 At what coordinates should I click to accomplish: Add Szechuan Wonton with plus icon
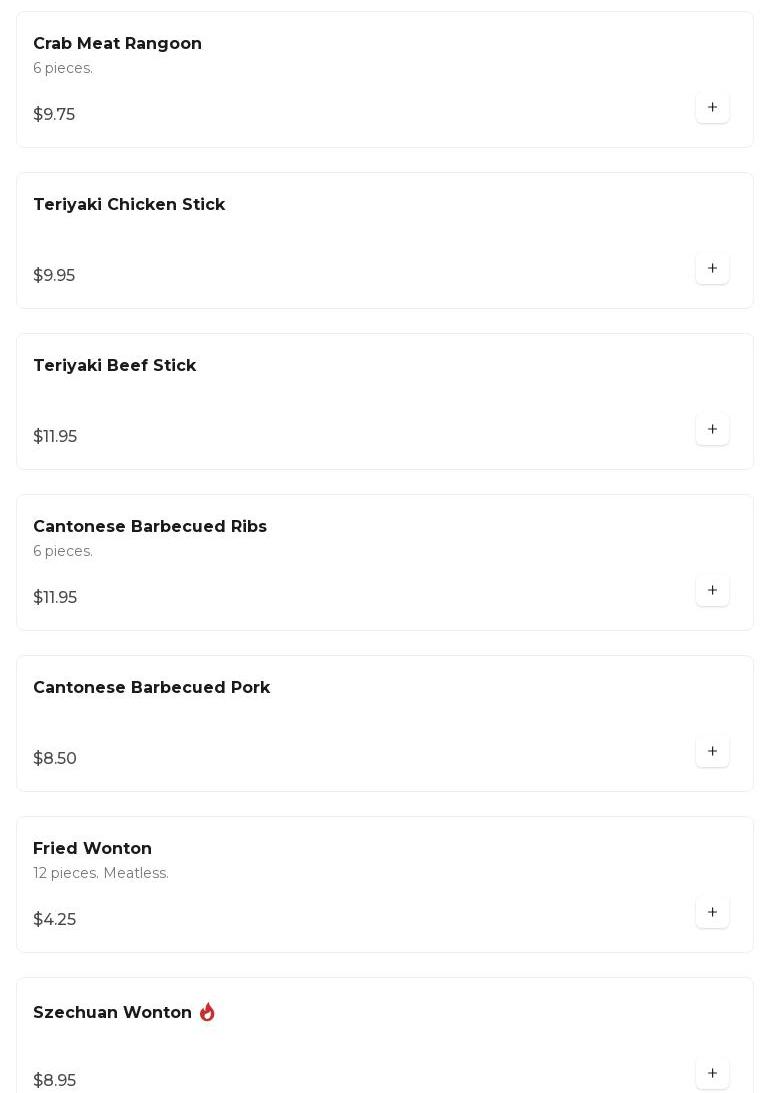pos(712,1074)
